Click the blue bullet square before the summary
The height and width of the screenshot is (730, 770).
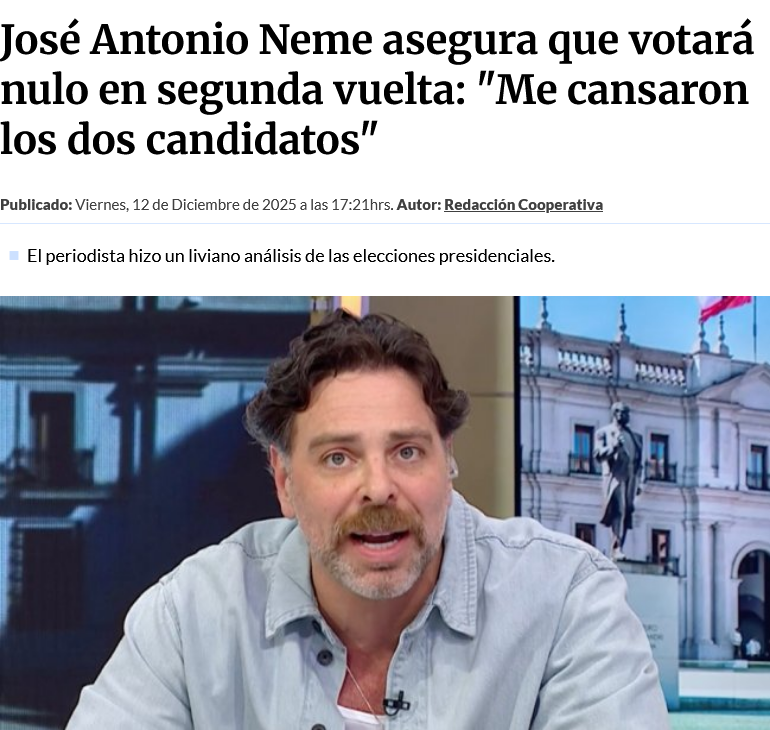(x=14, y=255)
